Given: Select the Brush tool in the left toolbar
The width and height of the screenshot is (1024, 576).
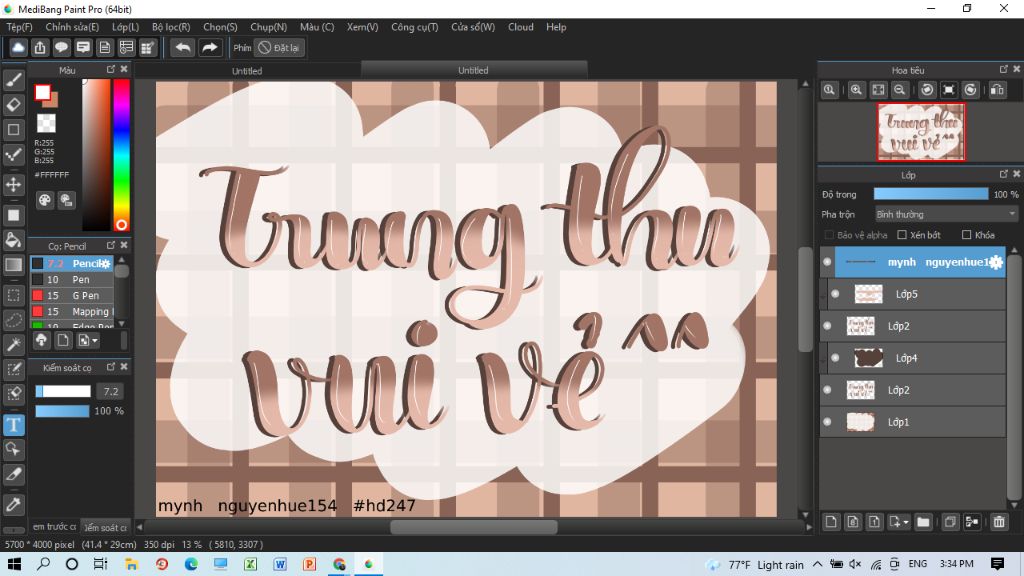Looking at the screenshot, I should tap(14, 80).
